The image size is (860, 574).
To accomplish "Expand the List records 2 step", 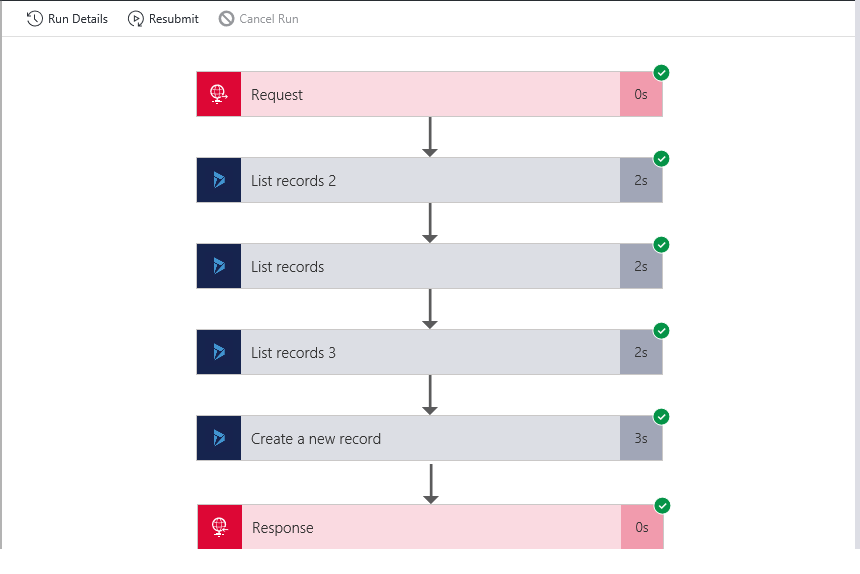I will pyautogui.click(x=429, y=180).
